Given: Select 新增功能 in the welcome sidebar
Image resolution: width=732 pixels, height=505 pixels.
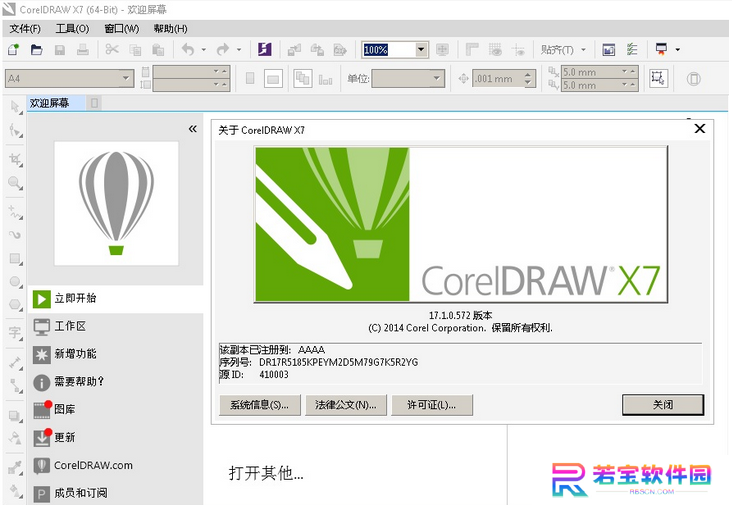Looking at the screenshot, I should tap(116, 354).
